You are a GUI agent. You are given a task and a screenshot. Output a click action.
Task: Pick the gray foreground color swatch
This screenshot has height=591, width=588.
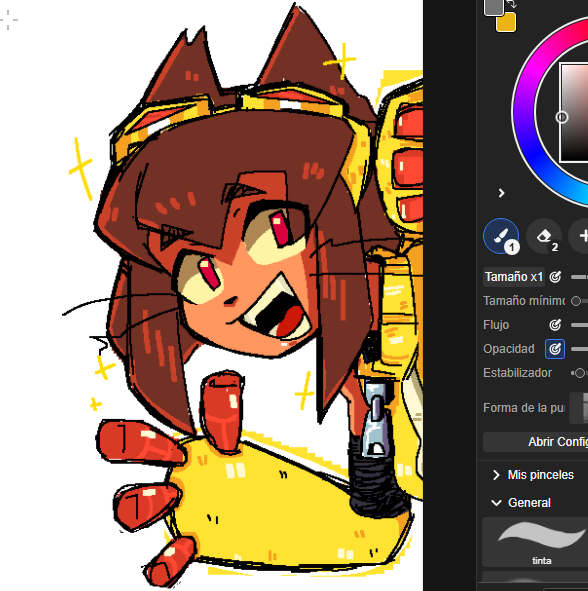[494, 7]
